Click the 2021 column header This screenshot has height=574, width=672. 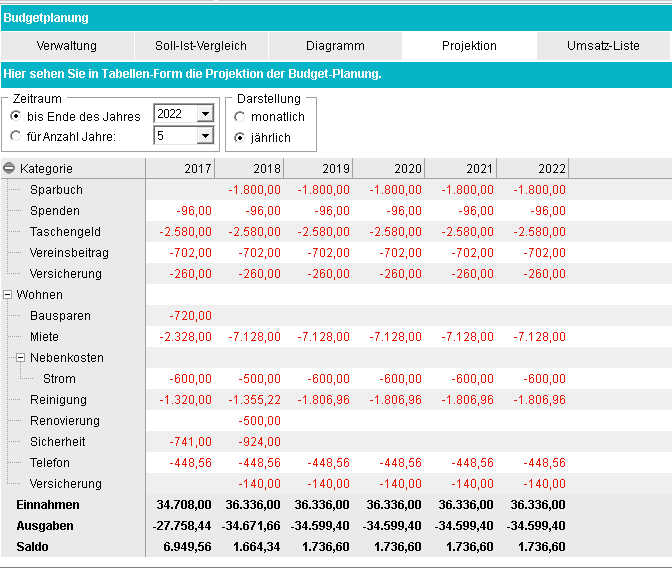[461, 168]
